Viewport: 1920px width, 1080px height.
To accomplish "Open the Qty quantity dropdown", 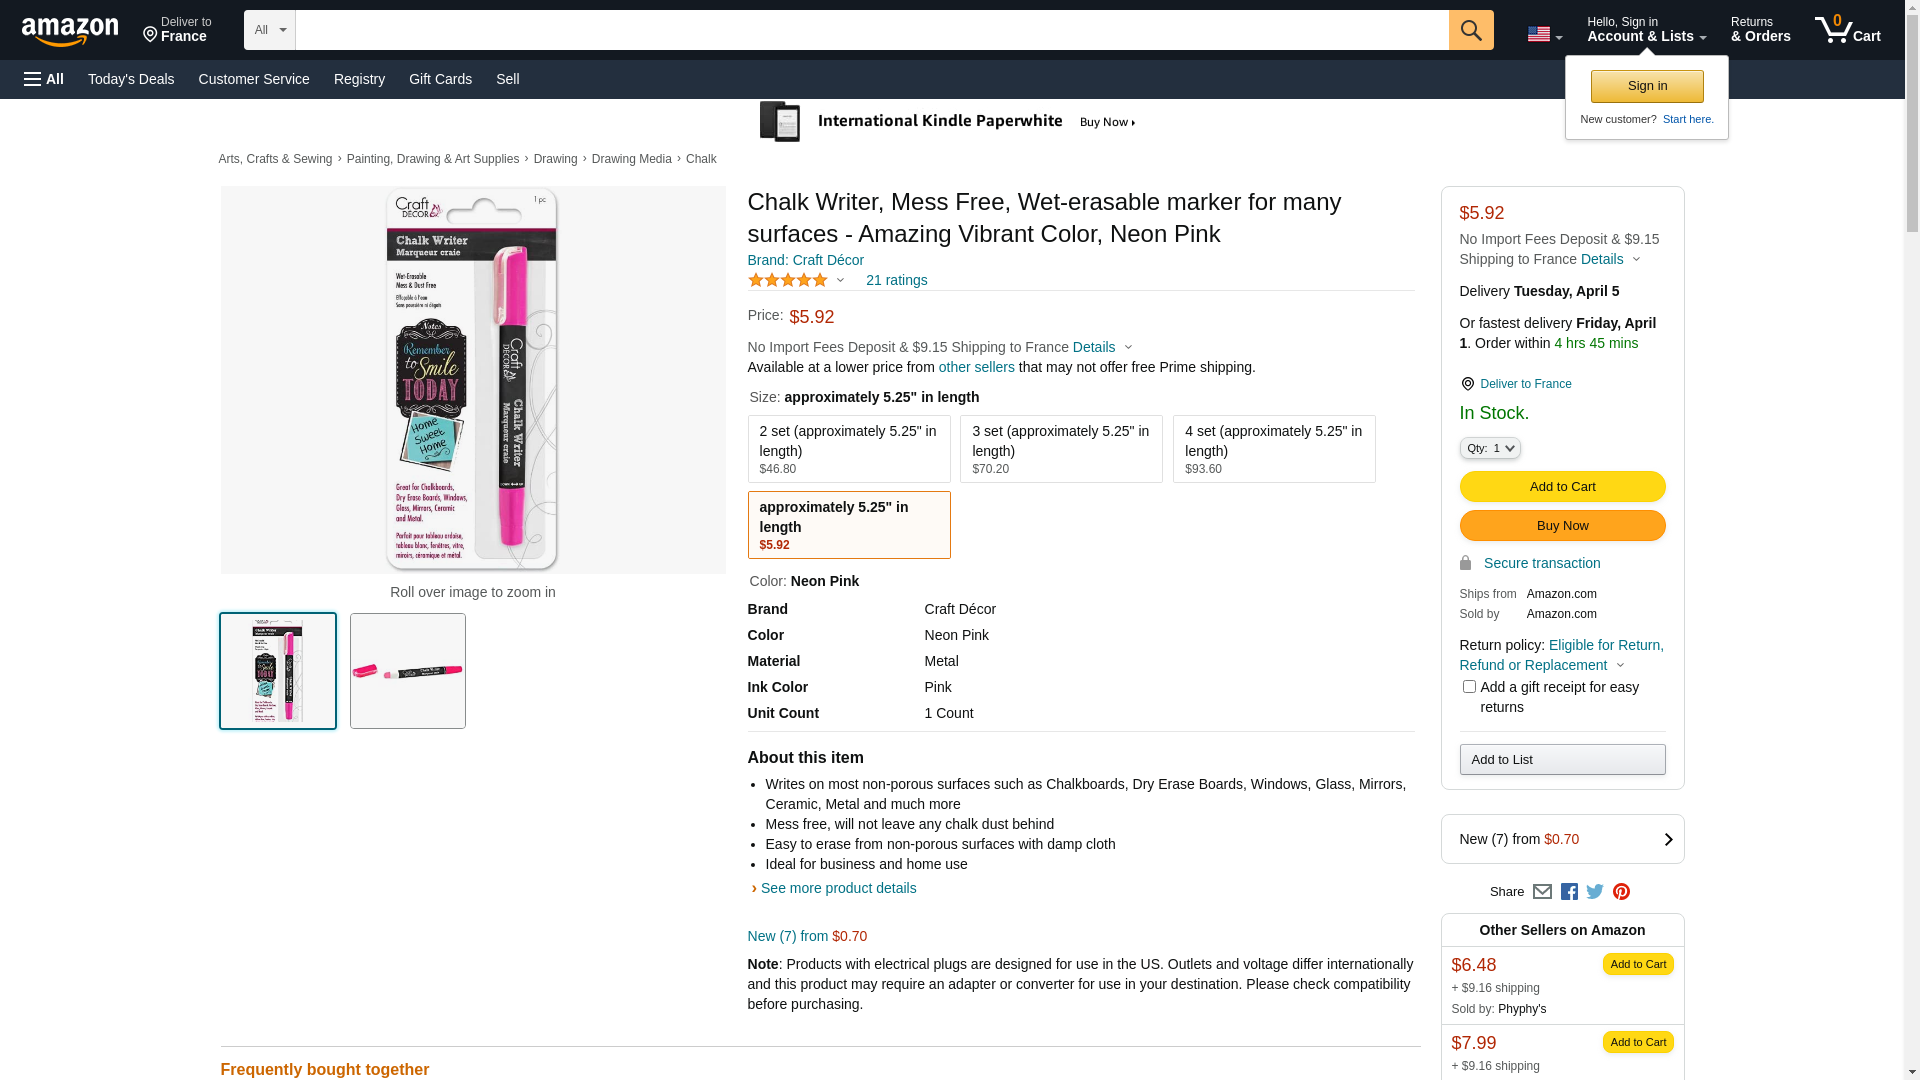I will 1490,449.
